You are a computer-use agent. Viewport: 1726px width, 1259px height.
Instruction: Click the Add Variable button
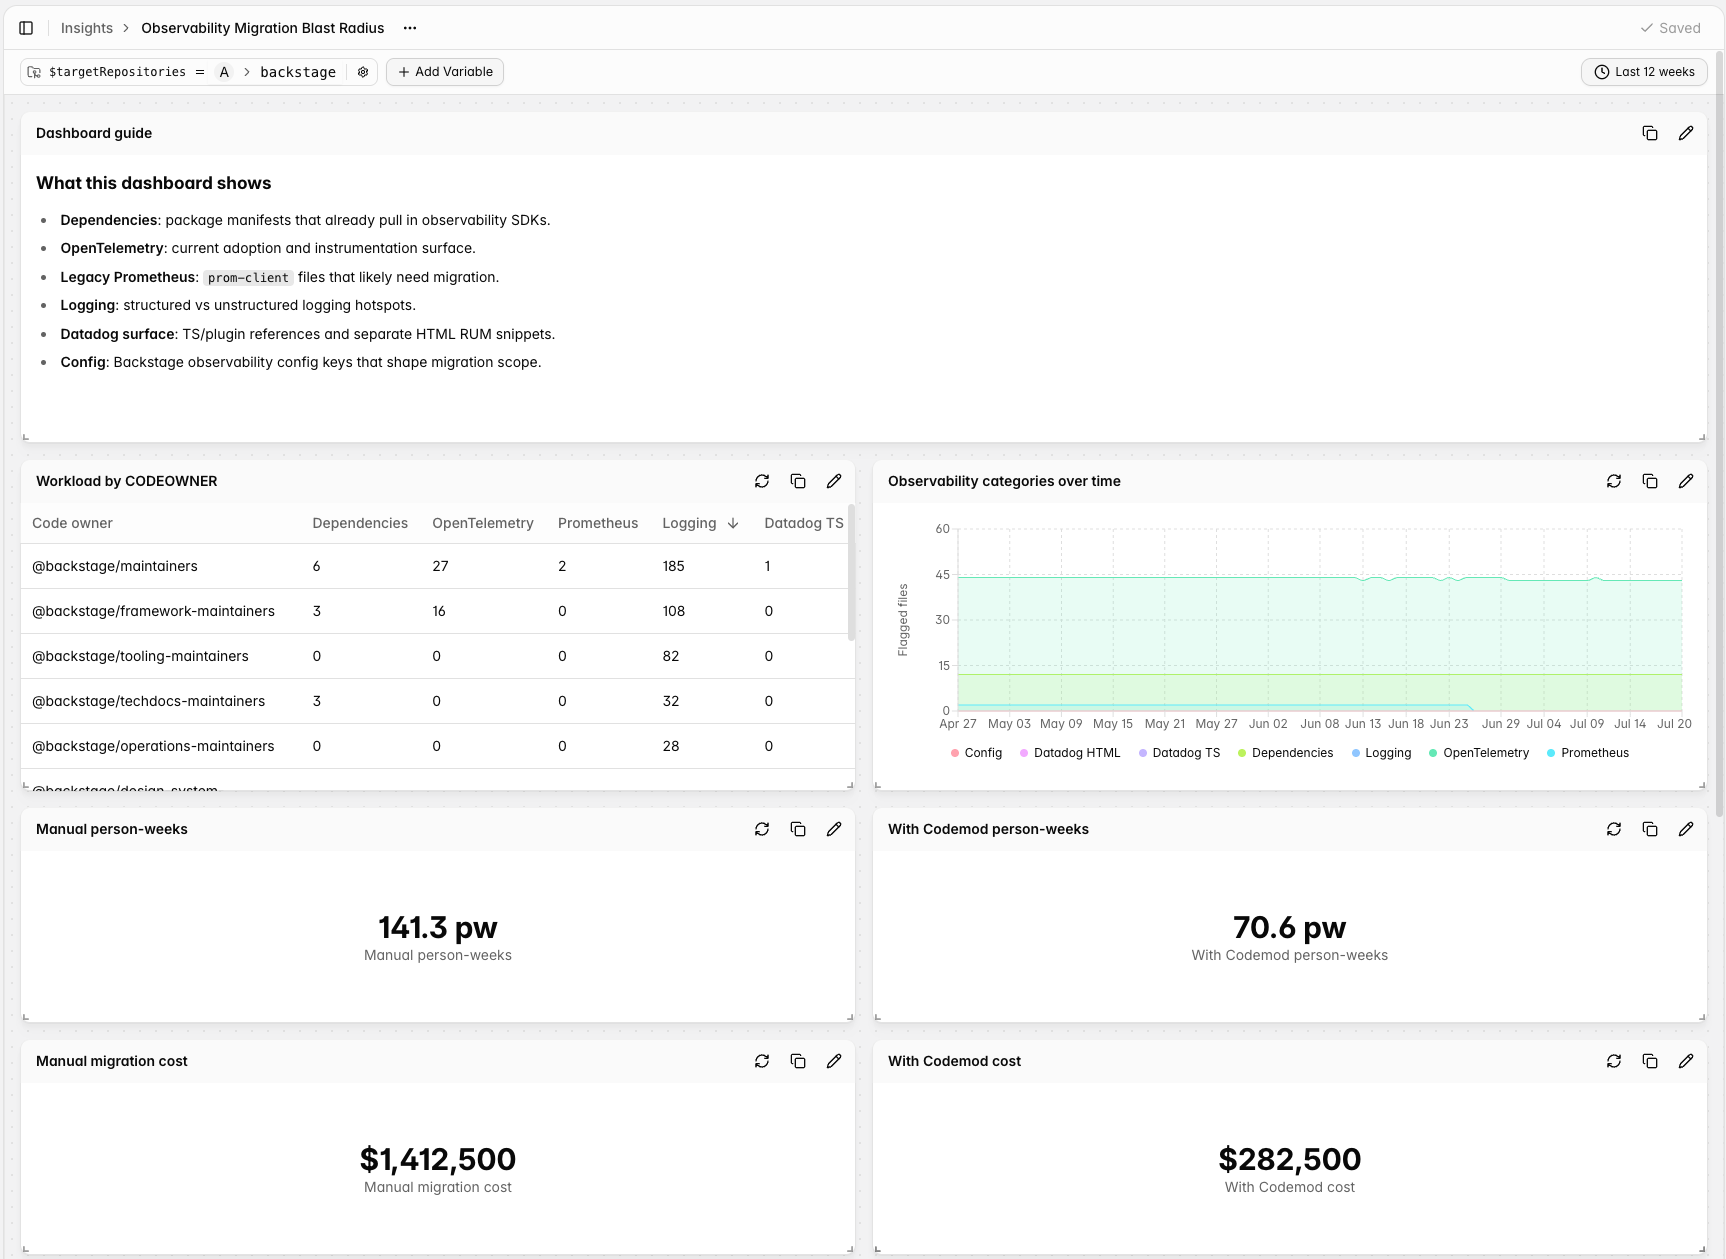click(x=445, y=72)
